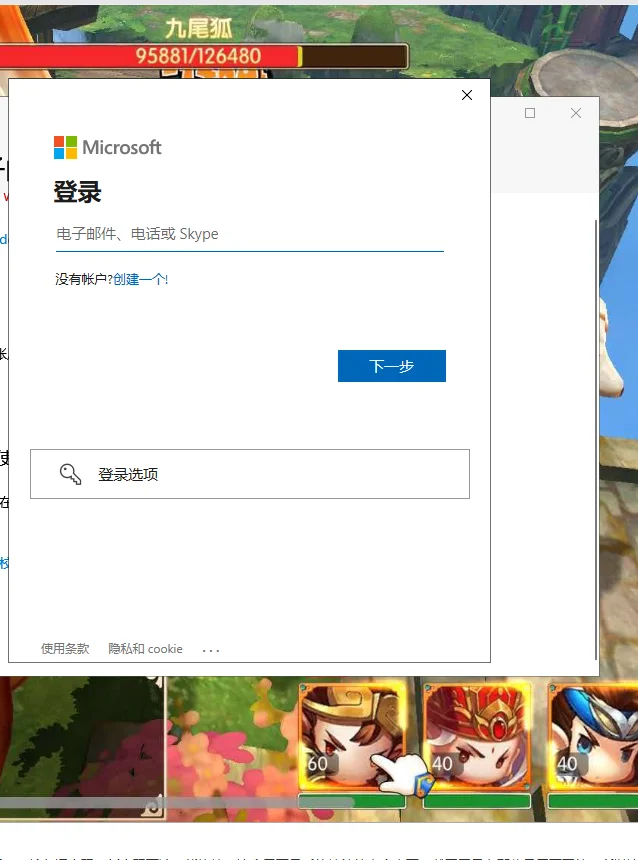Screen dimensions: 638x860
Task: Open the 创建一个 create account link
Action: click(140, 279)
